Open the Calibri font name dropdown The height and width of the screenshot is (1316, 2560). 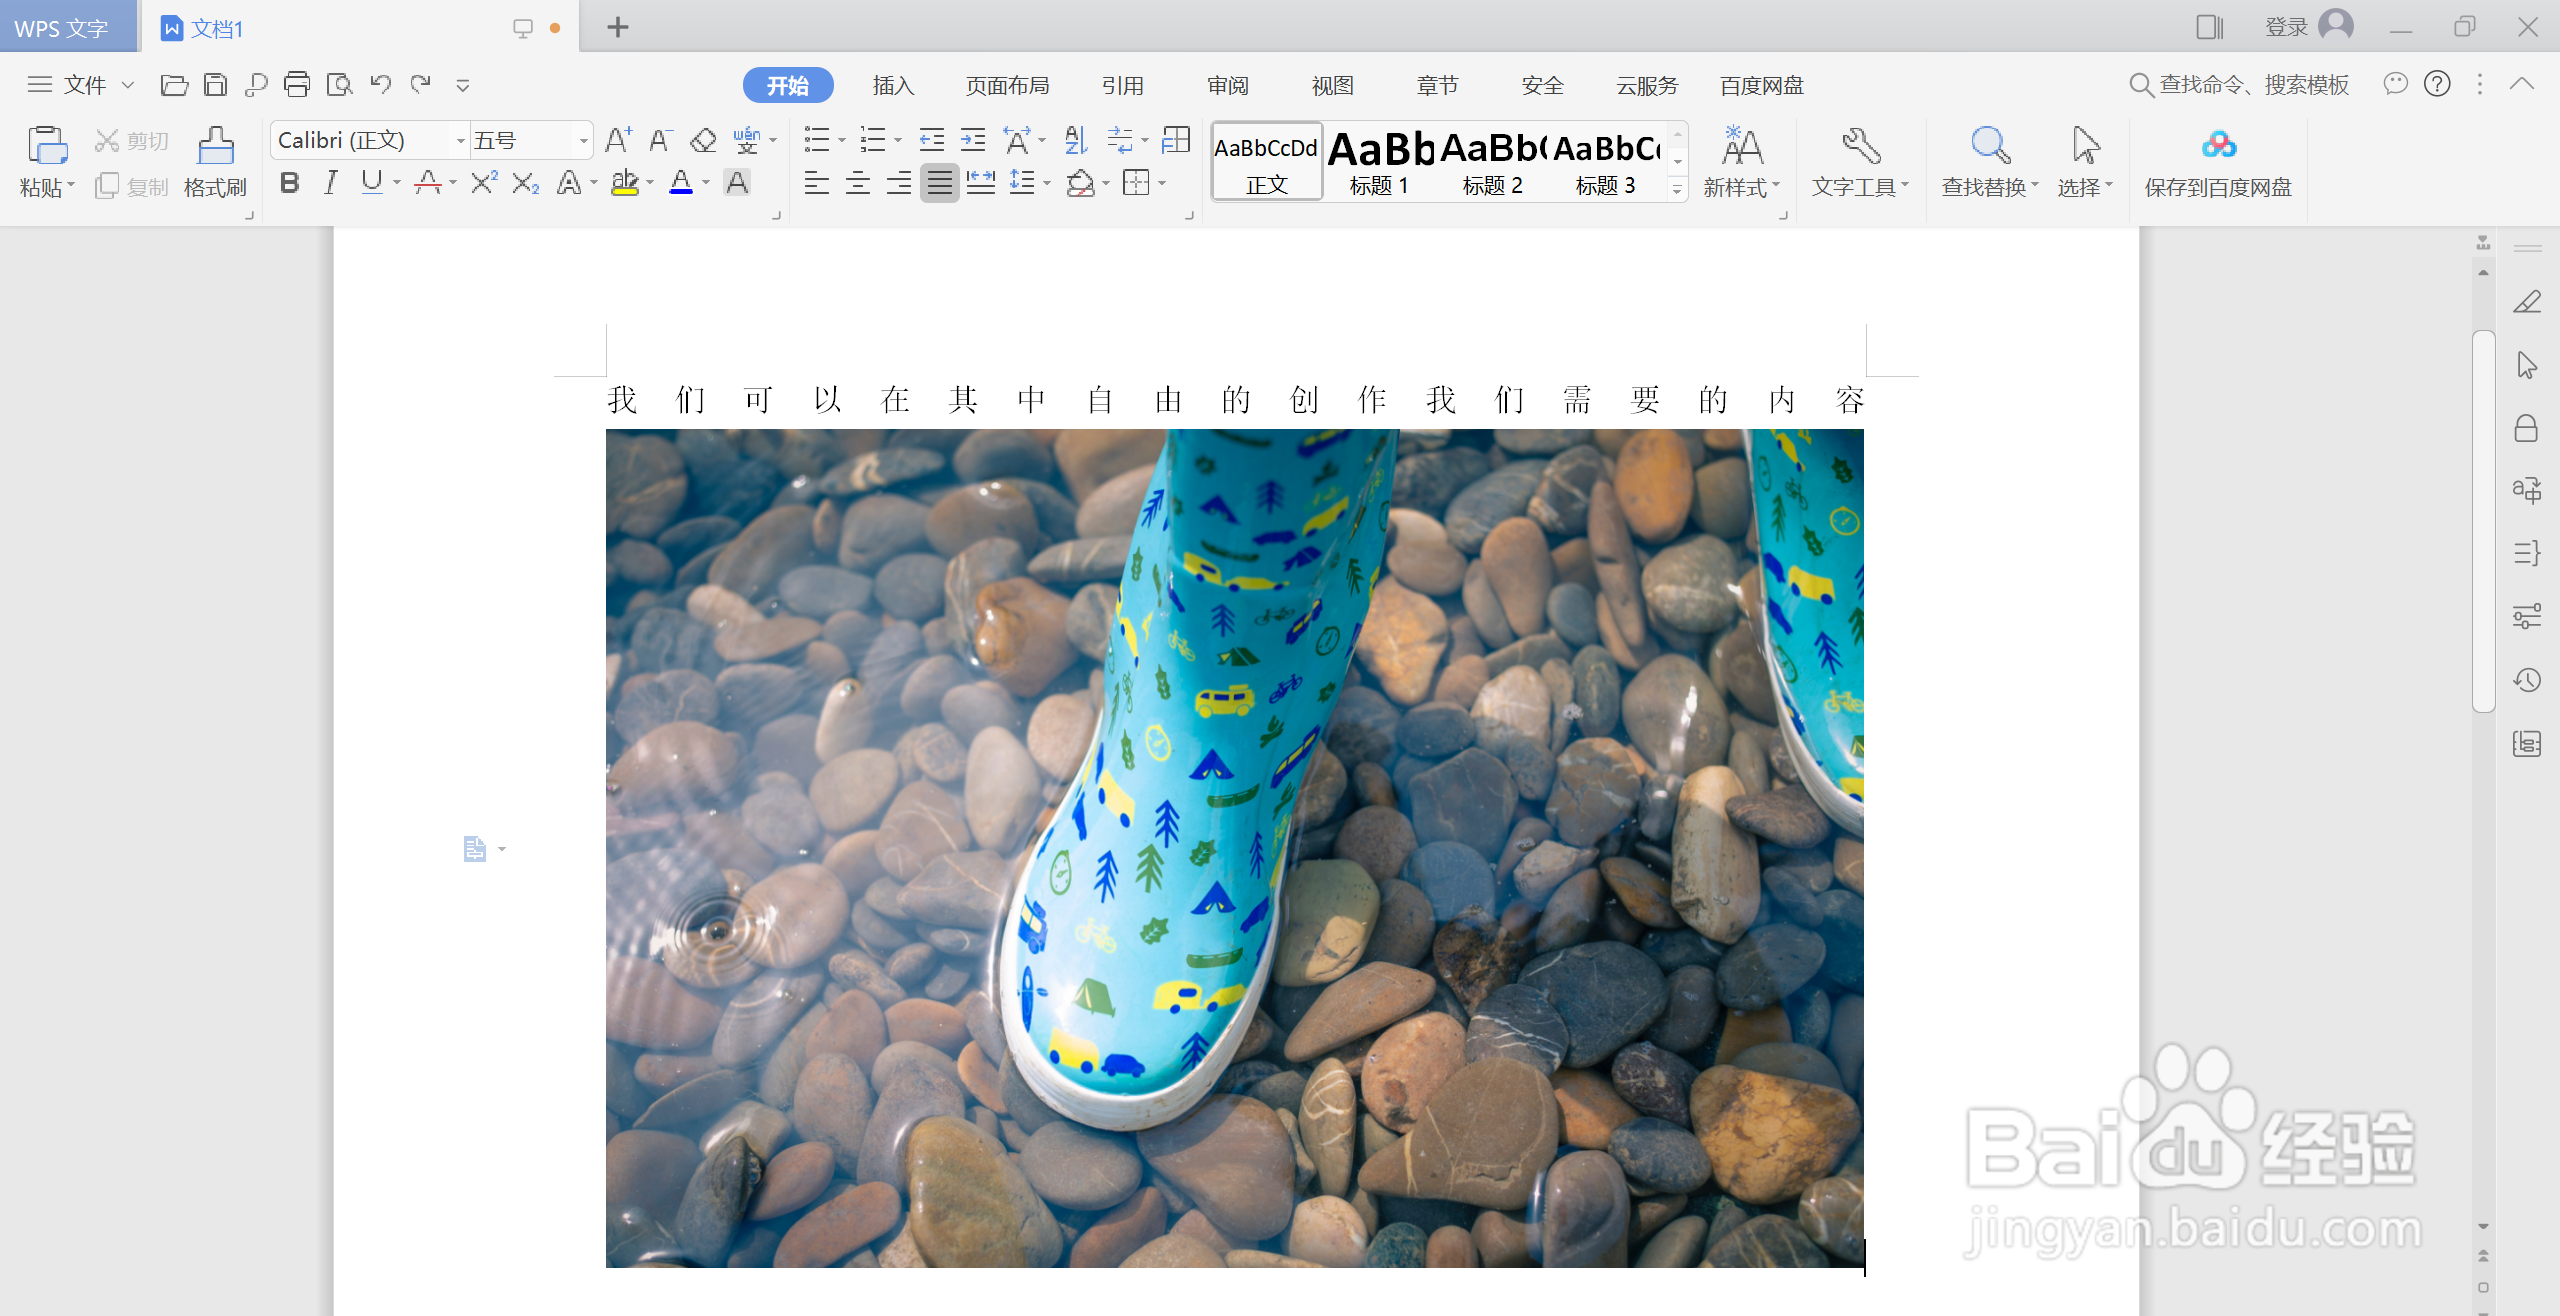click(460, 141)
